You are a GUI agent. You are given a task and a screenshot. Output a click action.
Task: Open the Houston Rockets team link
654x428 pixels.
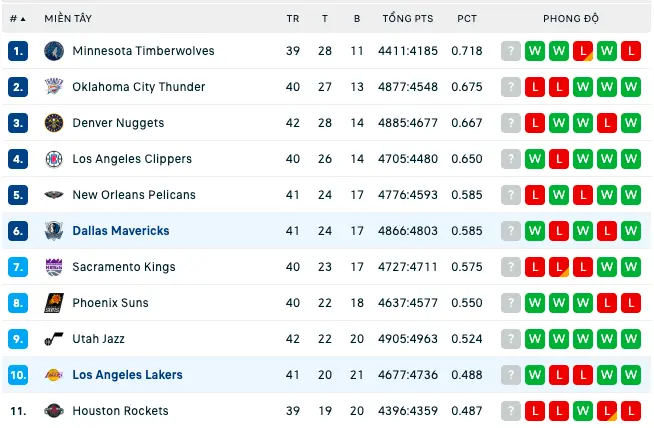(121, 411)
